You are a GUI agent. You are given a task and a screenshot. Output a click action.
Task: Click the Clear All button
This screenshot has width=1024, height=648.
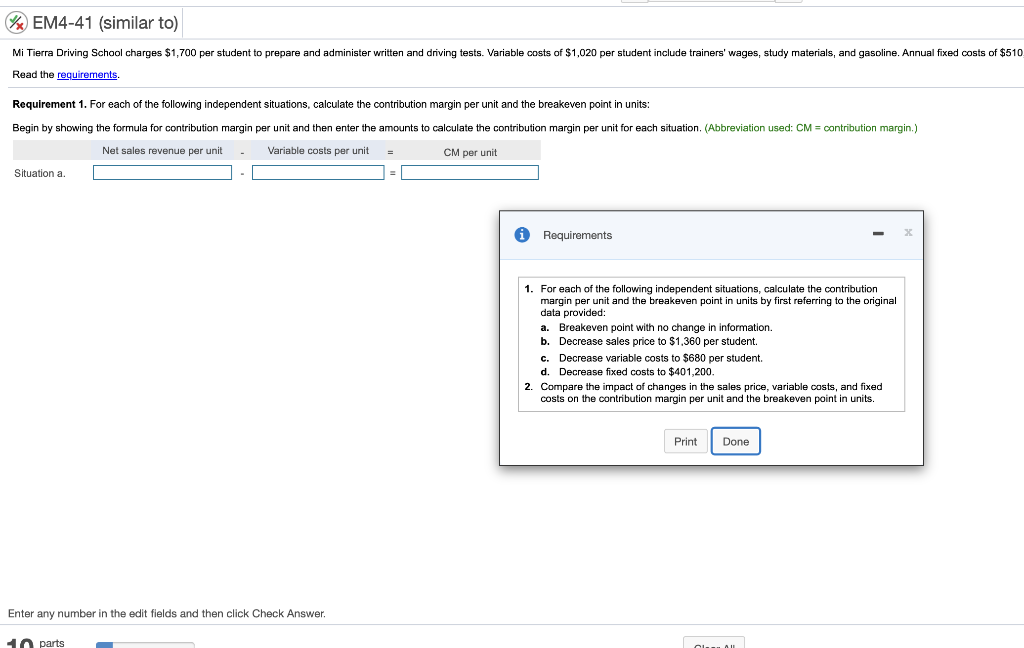[713, 644]
